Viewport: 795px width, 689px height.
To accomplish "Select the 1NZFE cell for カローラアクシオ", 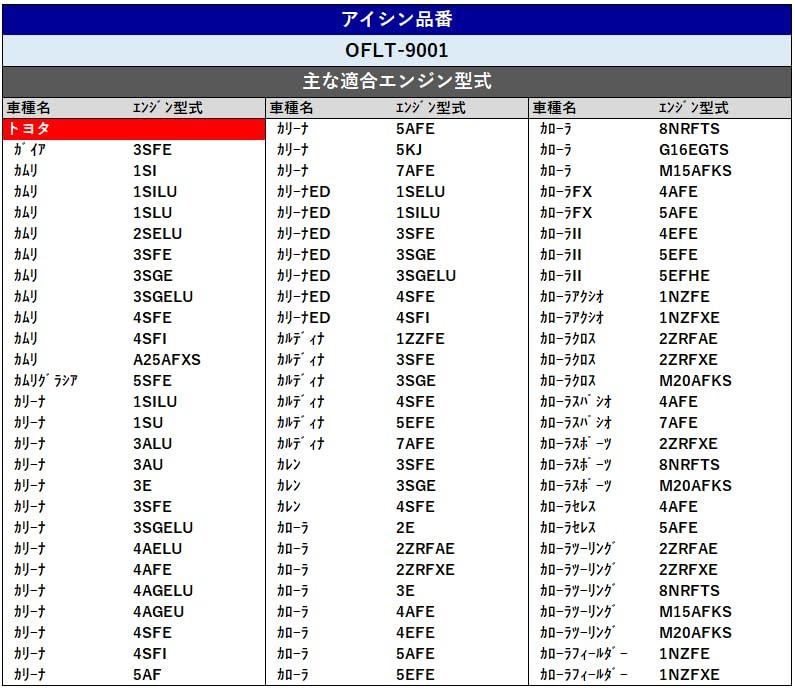I will pos(684,297).
